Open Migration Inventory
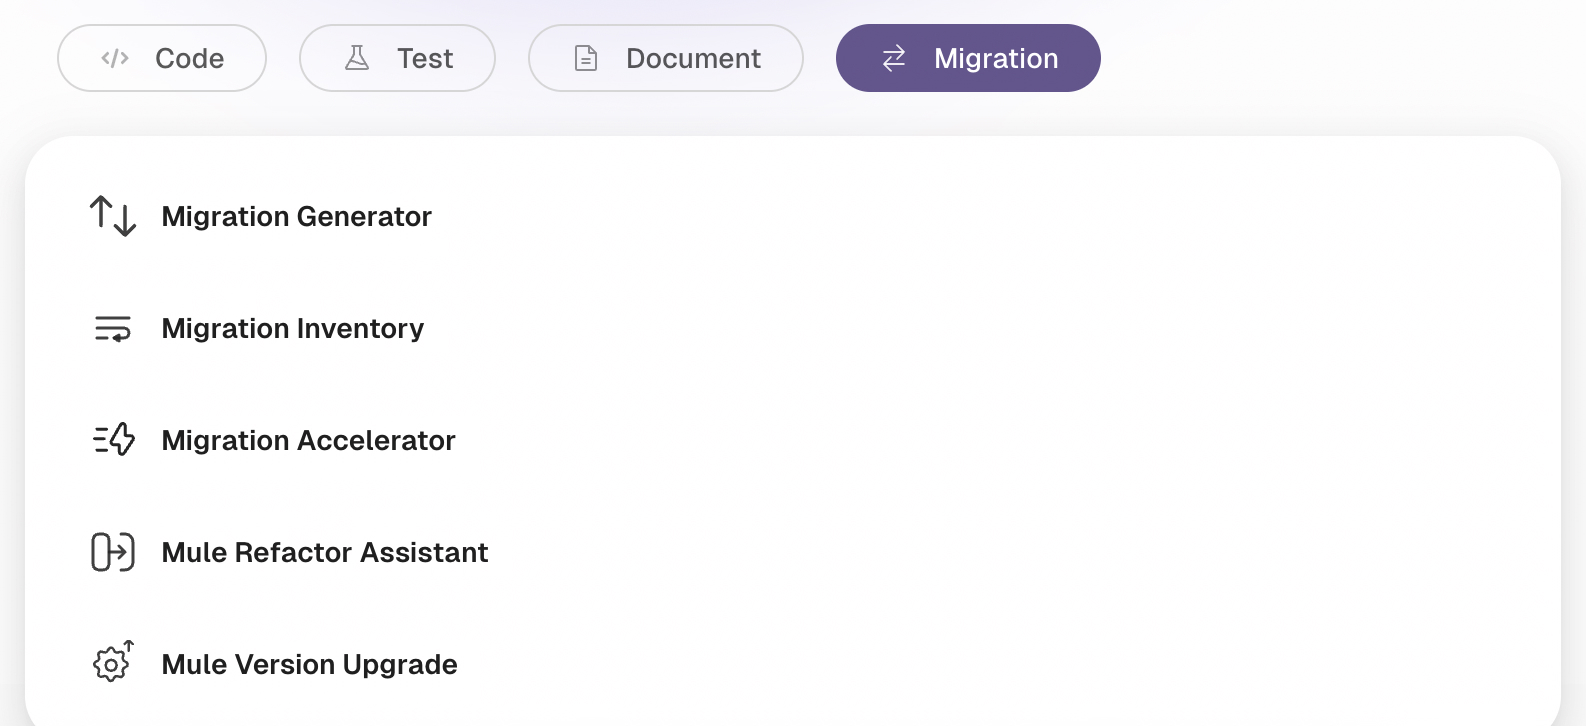The height and width of the screenshot is (726, 1586). click(293, 328)
